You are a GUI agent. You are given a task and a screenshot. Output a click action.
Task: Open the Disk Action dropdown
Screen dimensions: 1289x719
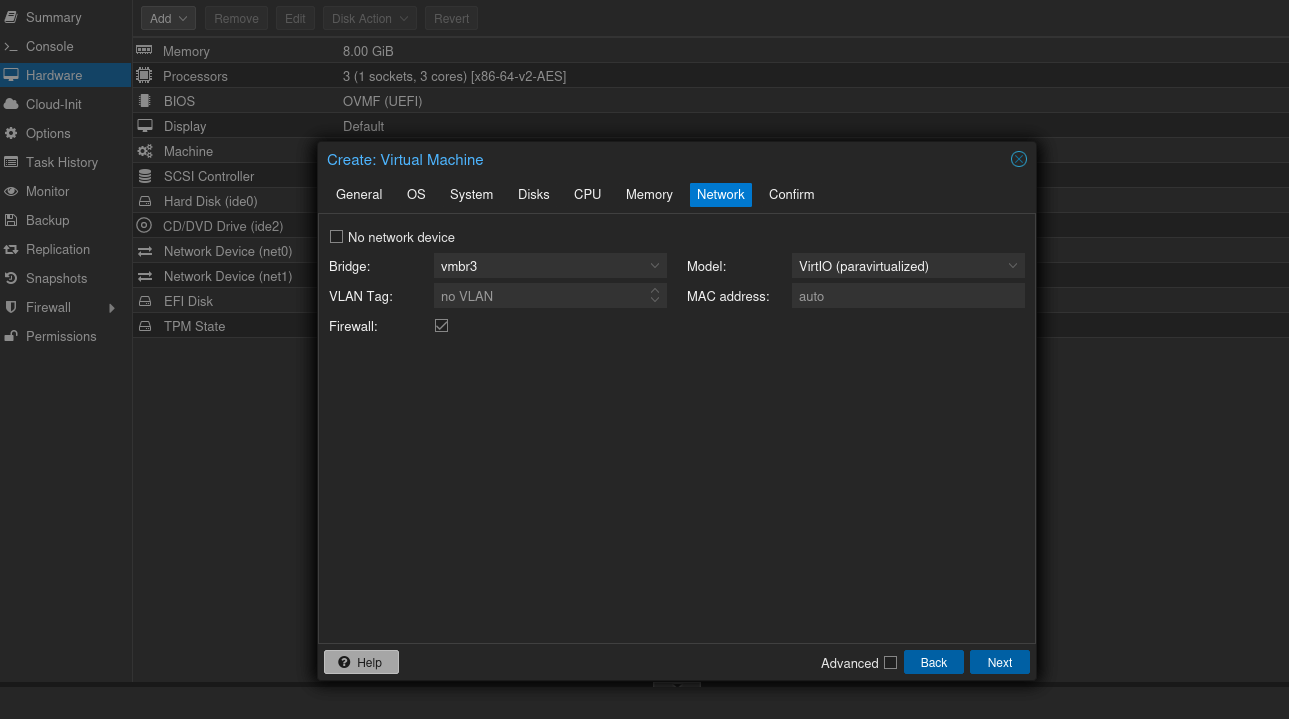coord(370,18)
